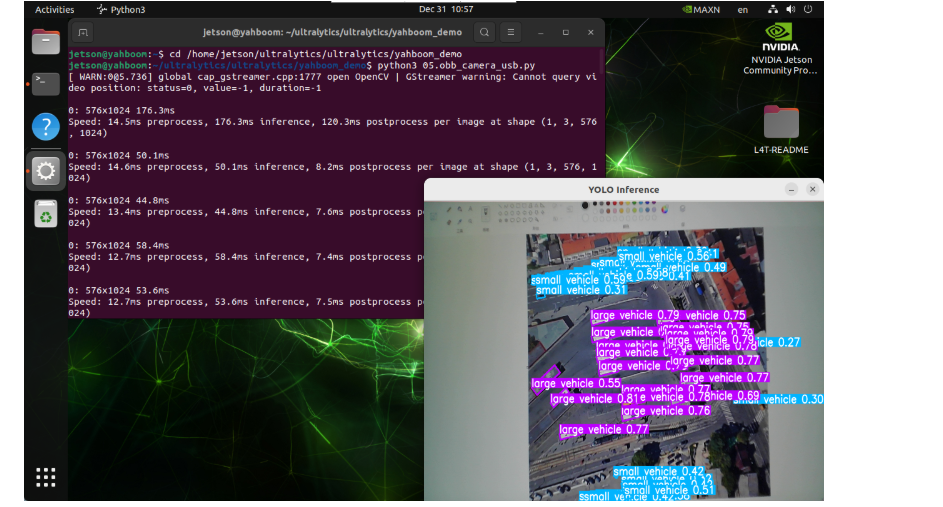Screen dimensions: 943x507
Task: Open the Help question-mark icon in dock
Action: click(x=46, y=127)
